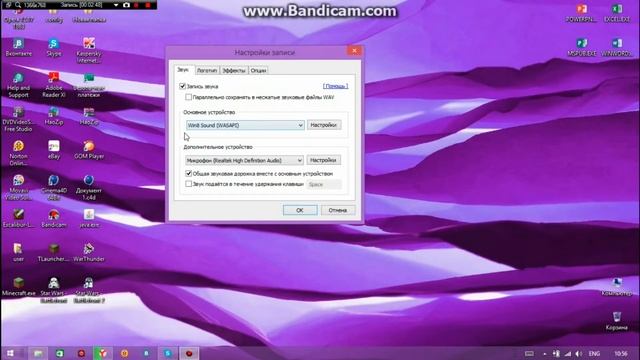
Task: Open the java.exe desktop icon
Action: pos(89,218)
